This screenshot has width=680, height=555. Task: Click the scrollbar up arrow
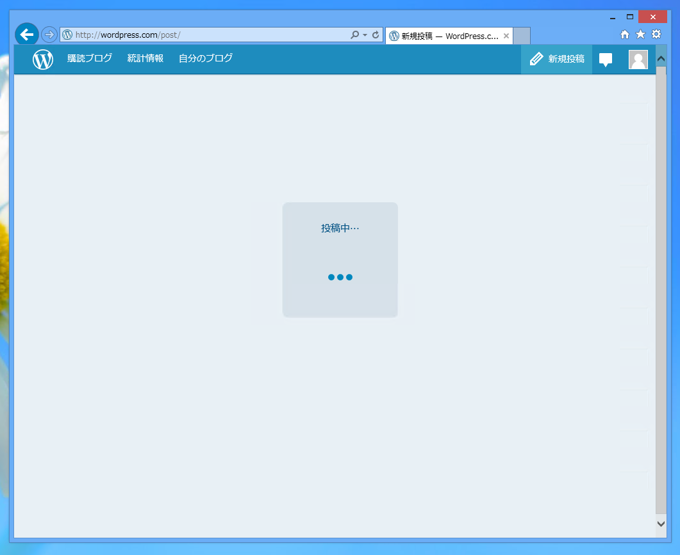(661, 59)
